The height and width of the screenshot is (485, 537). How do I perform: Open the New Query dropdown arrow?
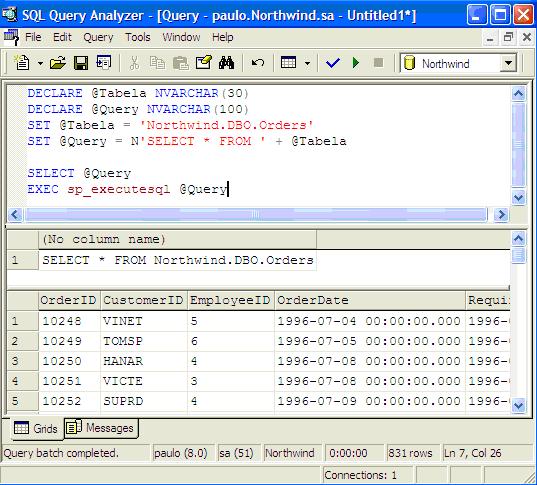(40, 63)
